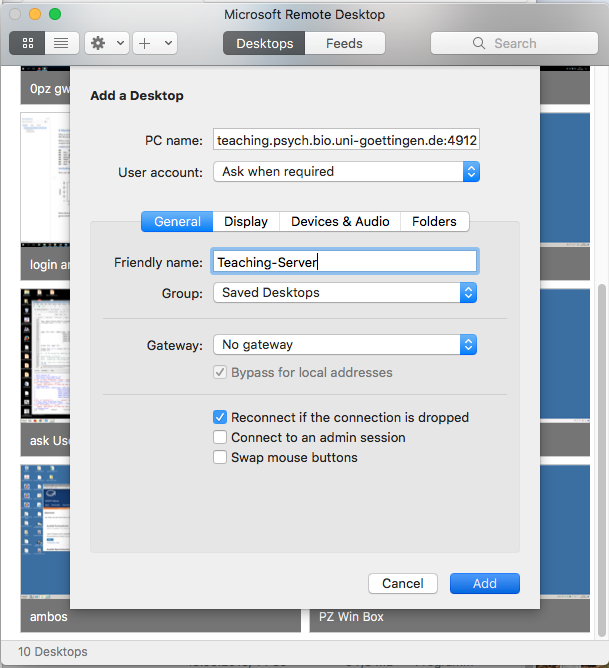Screen dimensions: 609x668
Task: Click the desktop list vertical scrollbar
Action: [601, 460]
